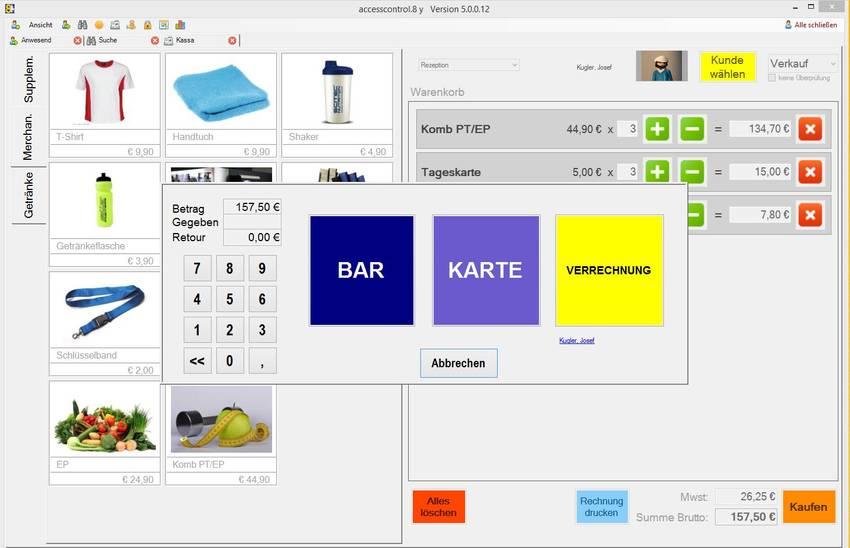Image resolution: width=850 pixels, height=548 pixels.
Task: Click the green user icon in toolbar
Action: [x=66, y=25]
